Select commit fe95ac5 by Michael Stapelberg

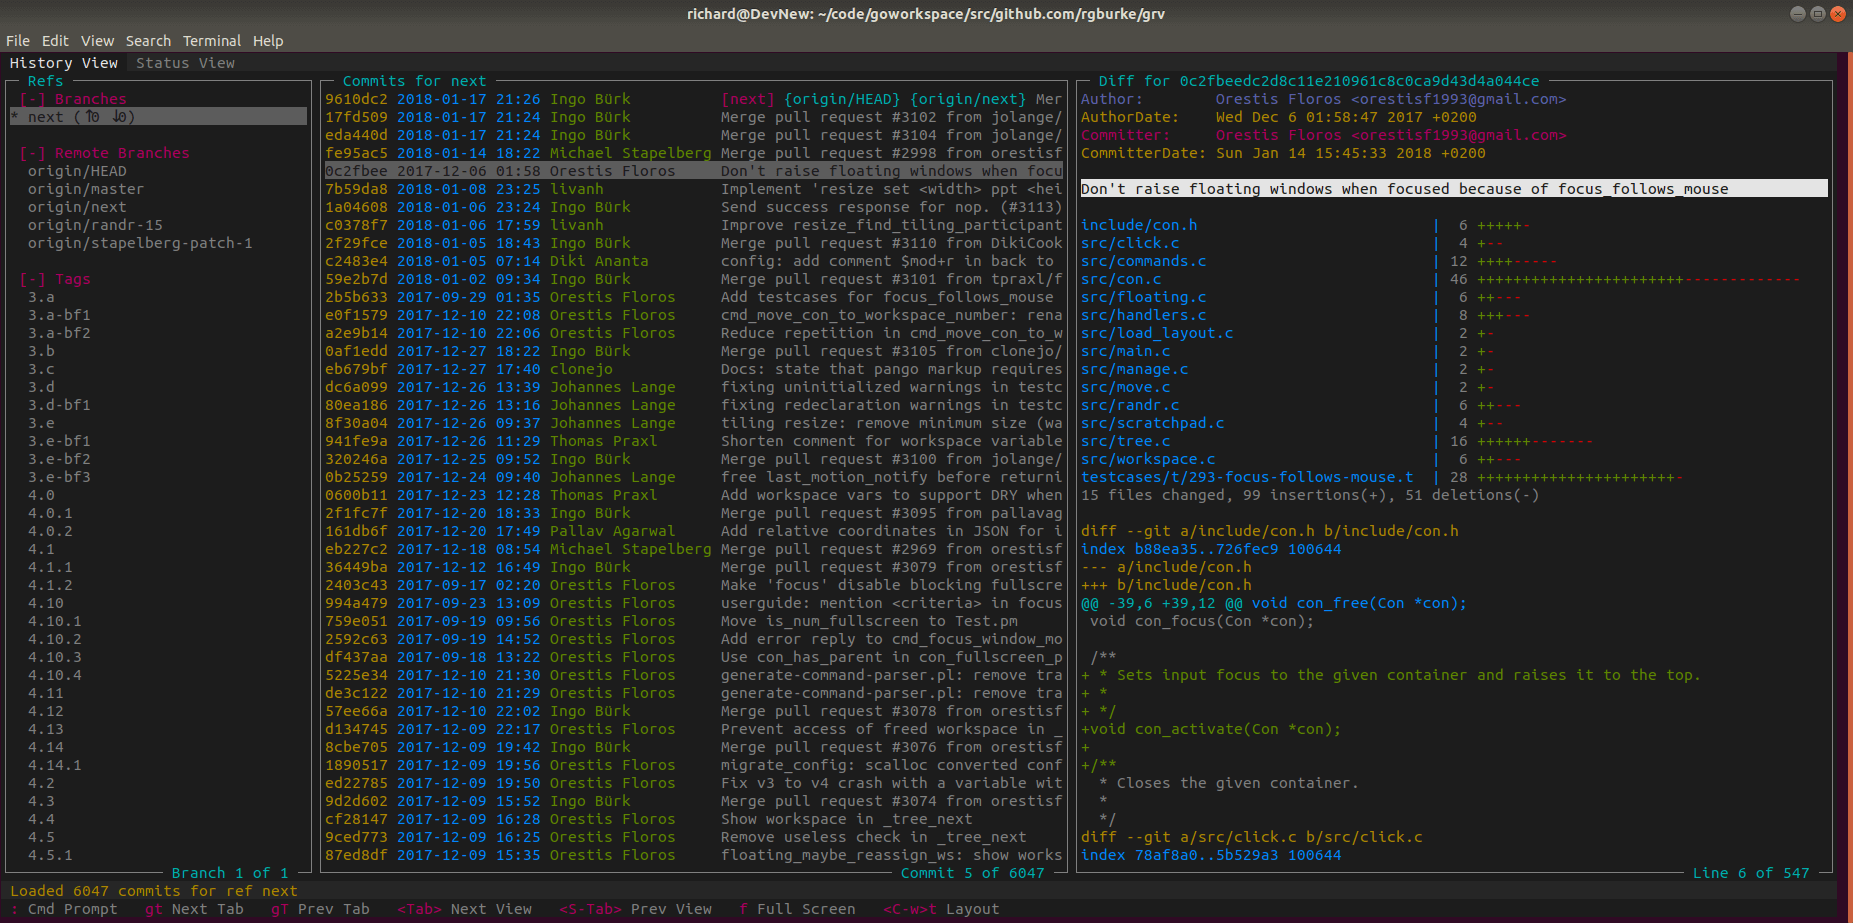(x=693, y=153)
